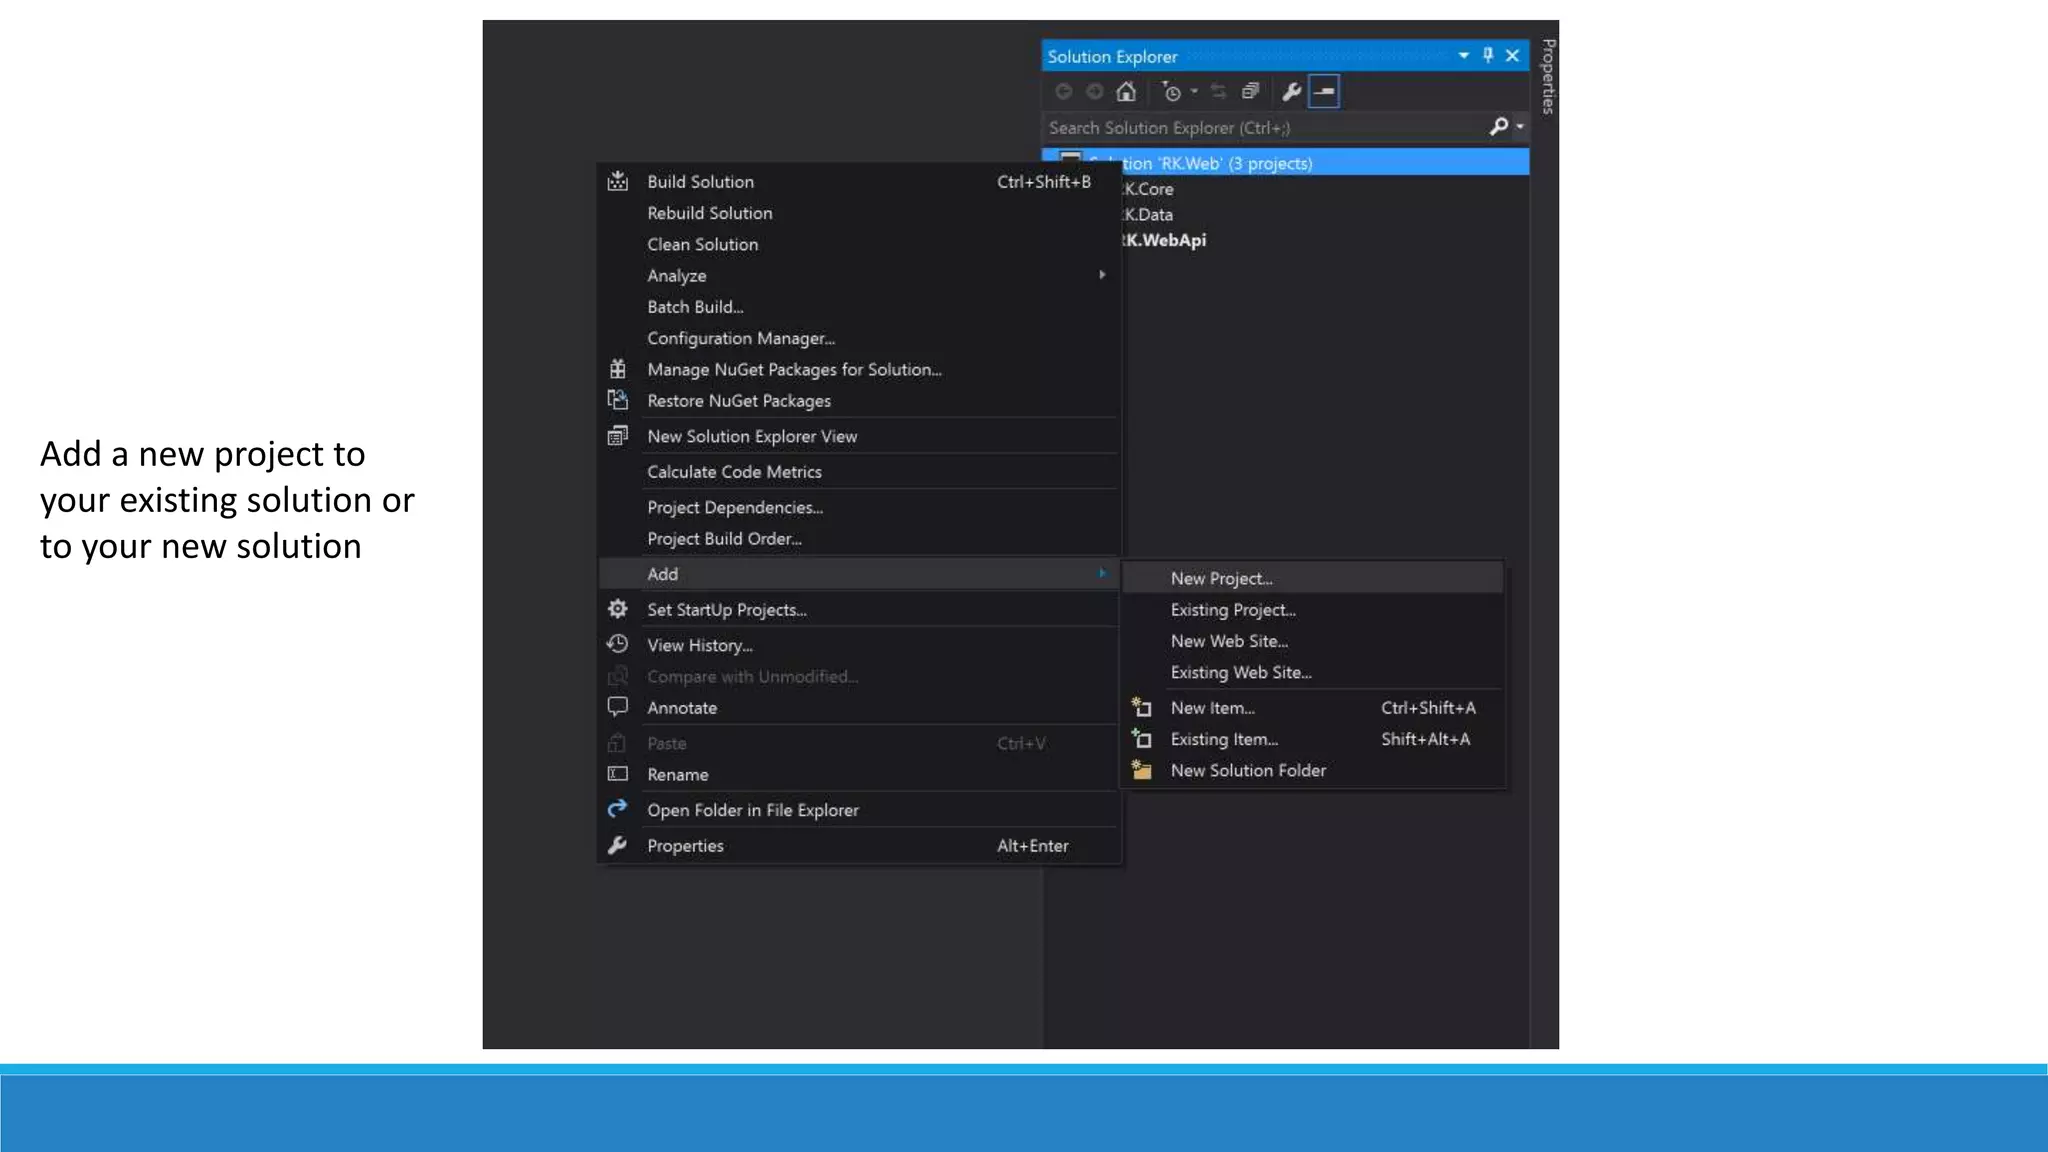Choose Annotate
Screen dimensions: 2048x1152
[x=859, y=708]
